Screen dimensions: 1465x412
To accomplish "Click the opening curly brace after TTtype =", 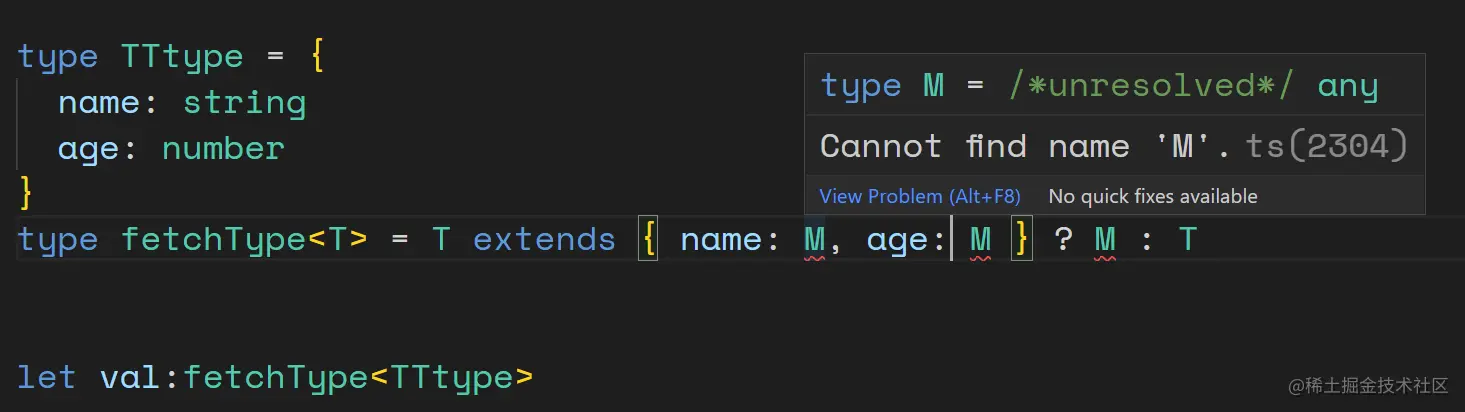I will (x=317, y=56).
